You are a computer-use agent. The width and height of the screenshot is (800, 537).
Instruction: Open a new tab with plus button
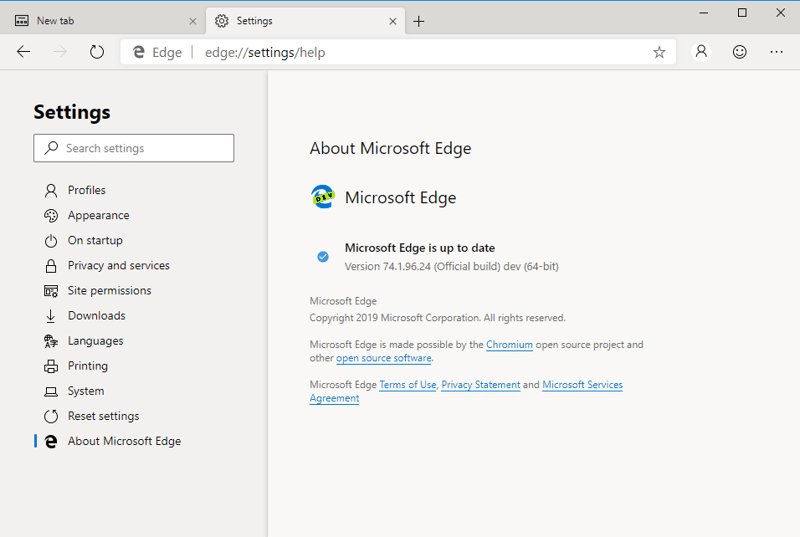pyautogui.click(x=418, y=21)
